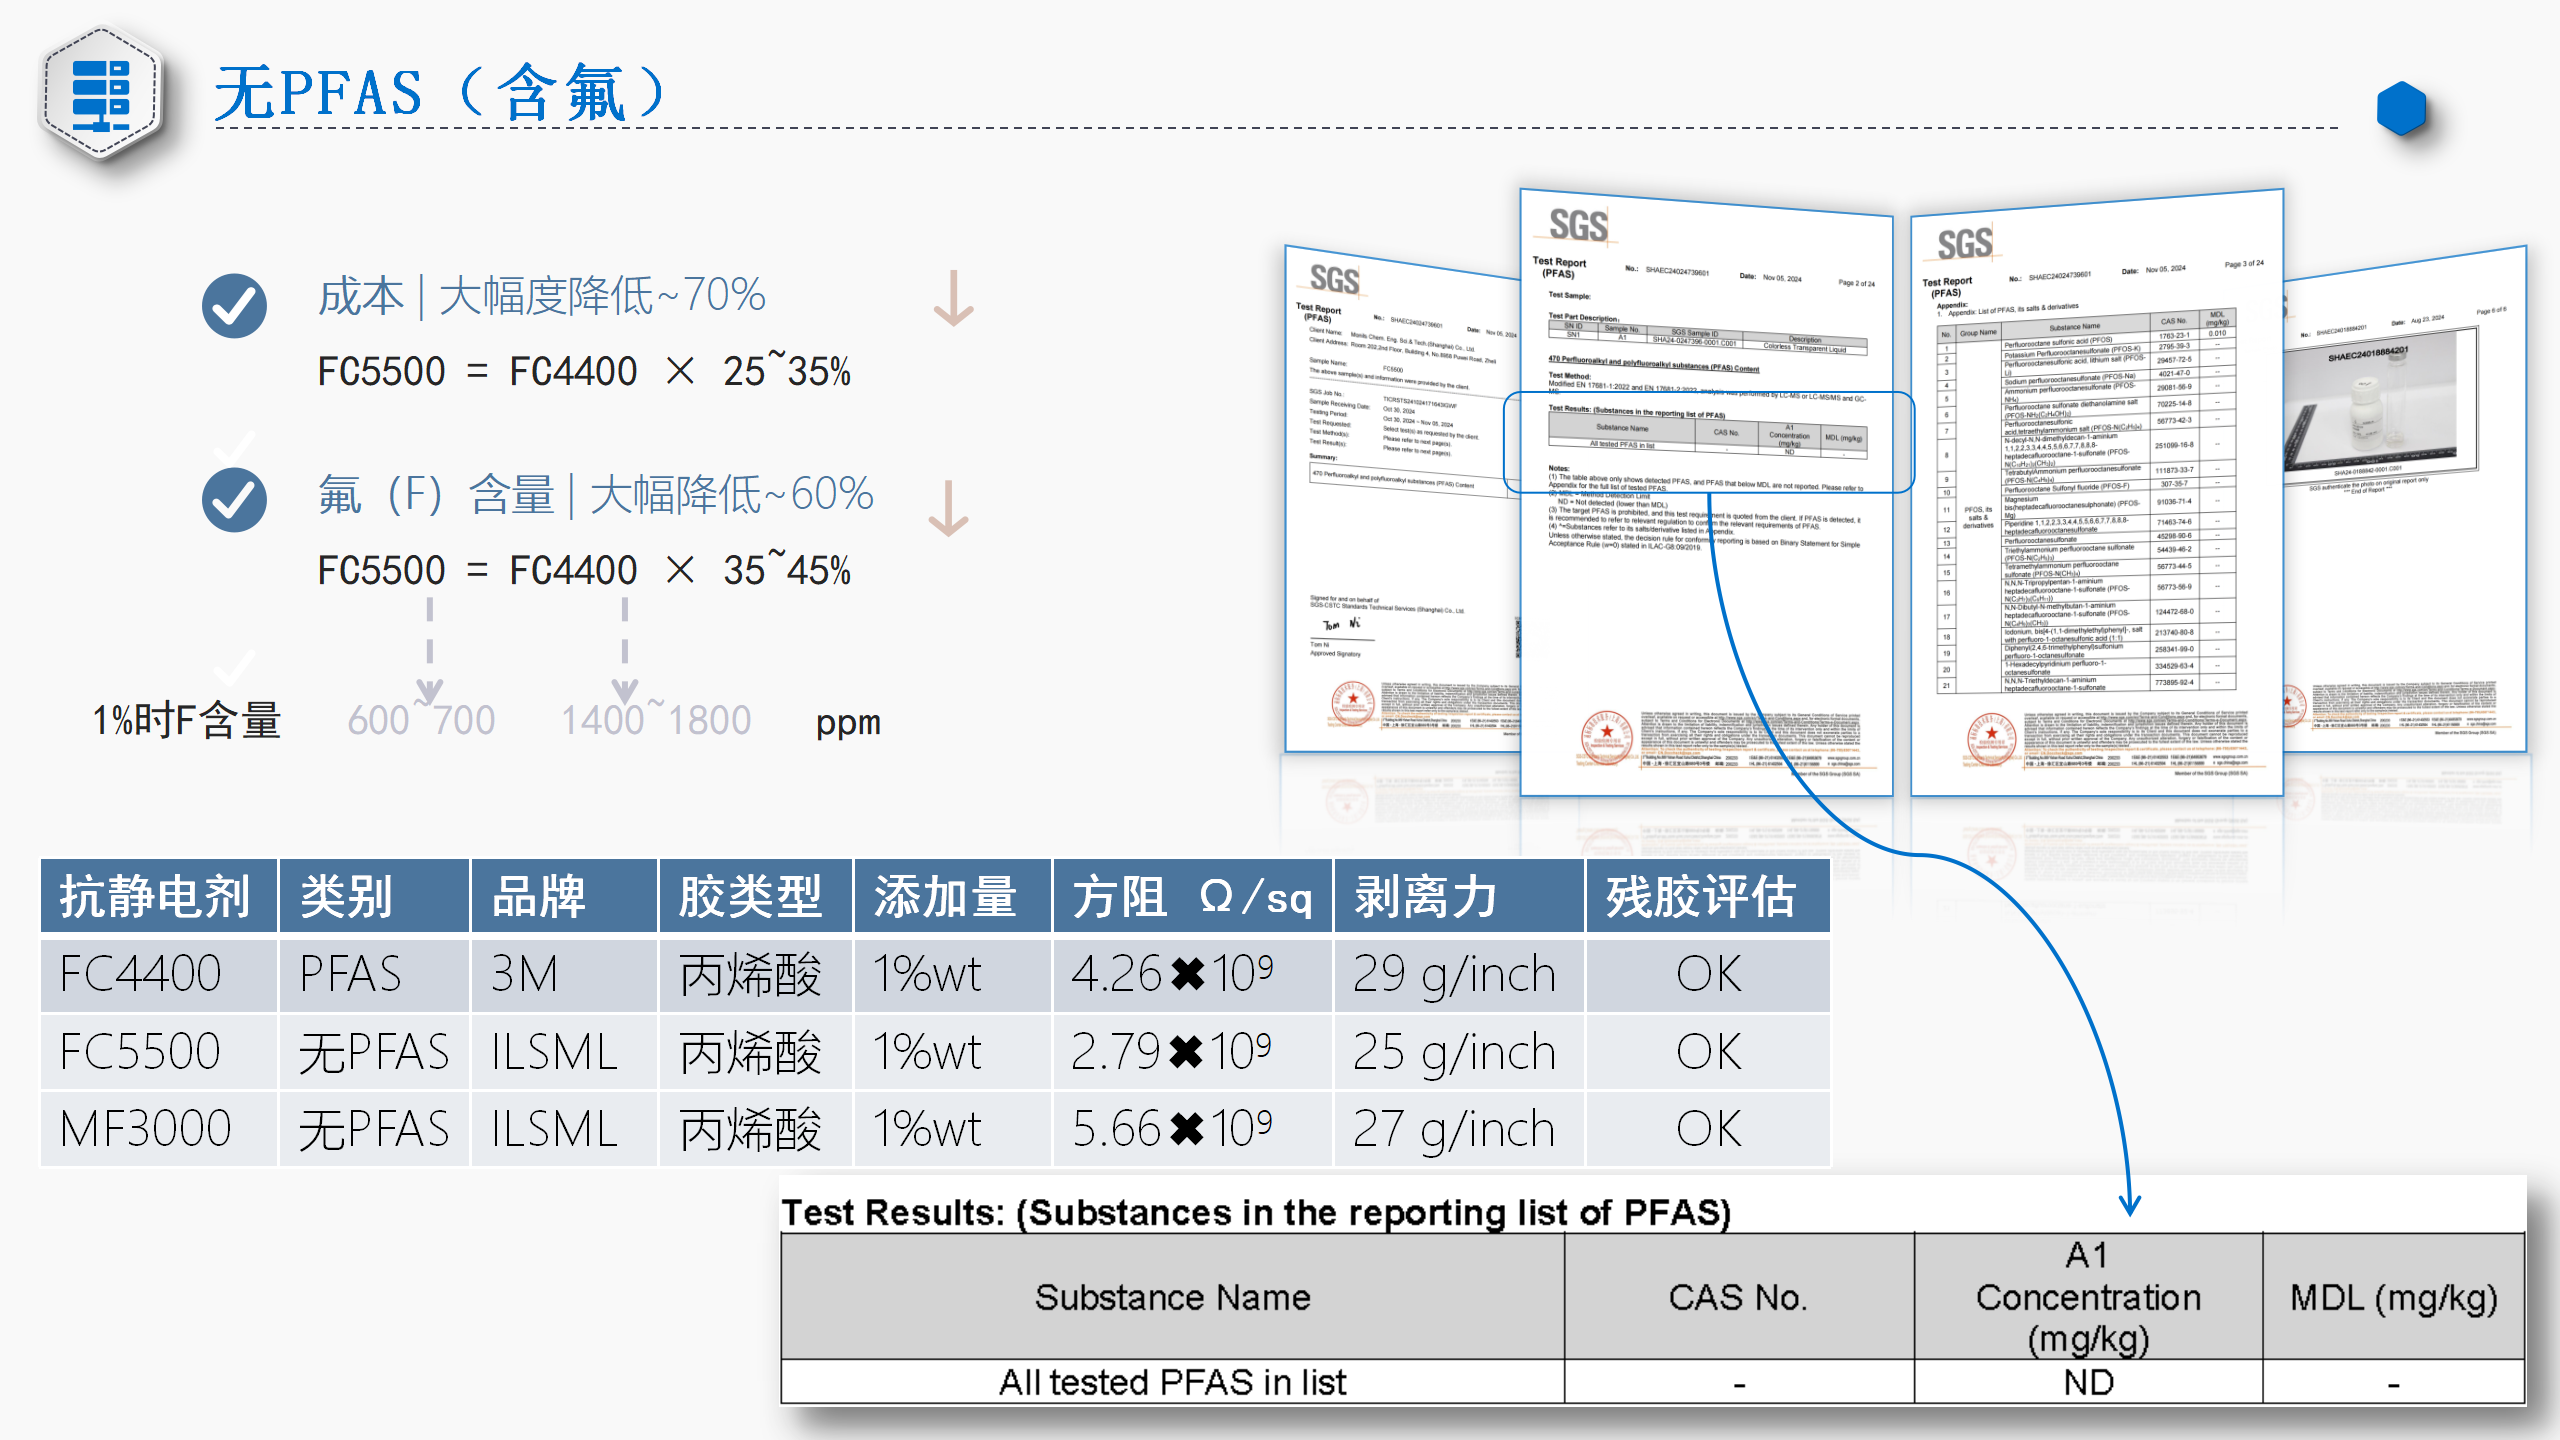Click the ND concentration result cell
Screen dimensions: 2560x1440
tap(2088, 1383)
